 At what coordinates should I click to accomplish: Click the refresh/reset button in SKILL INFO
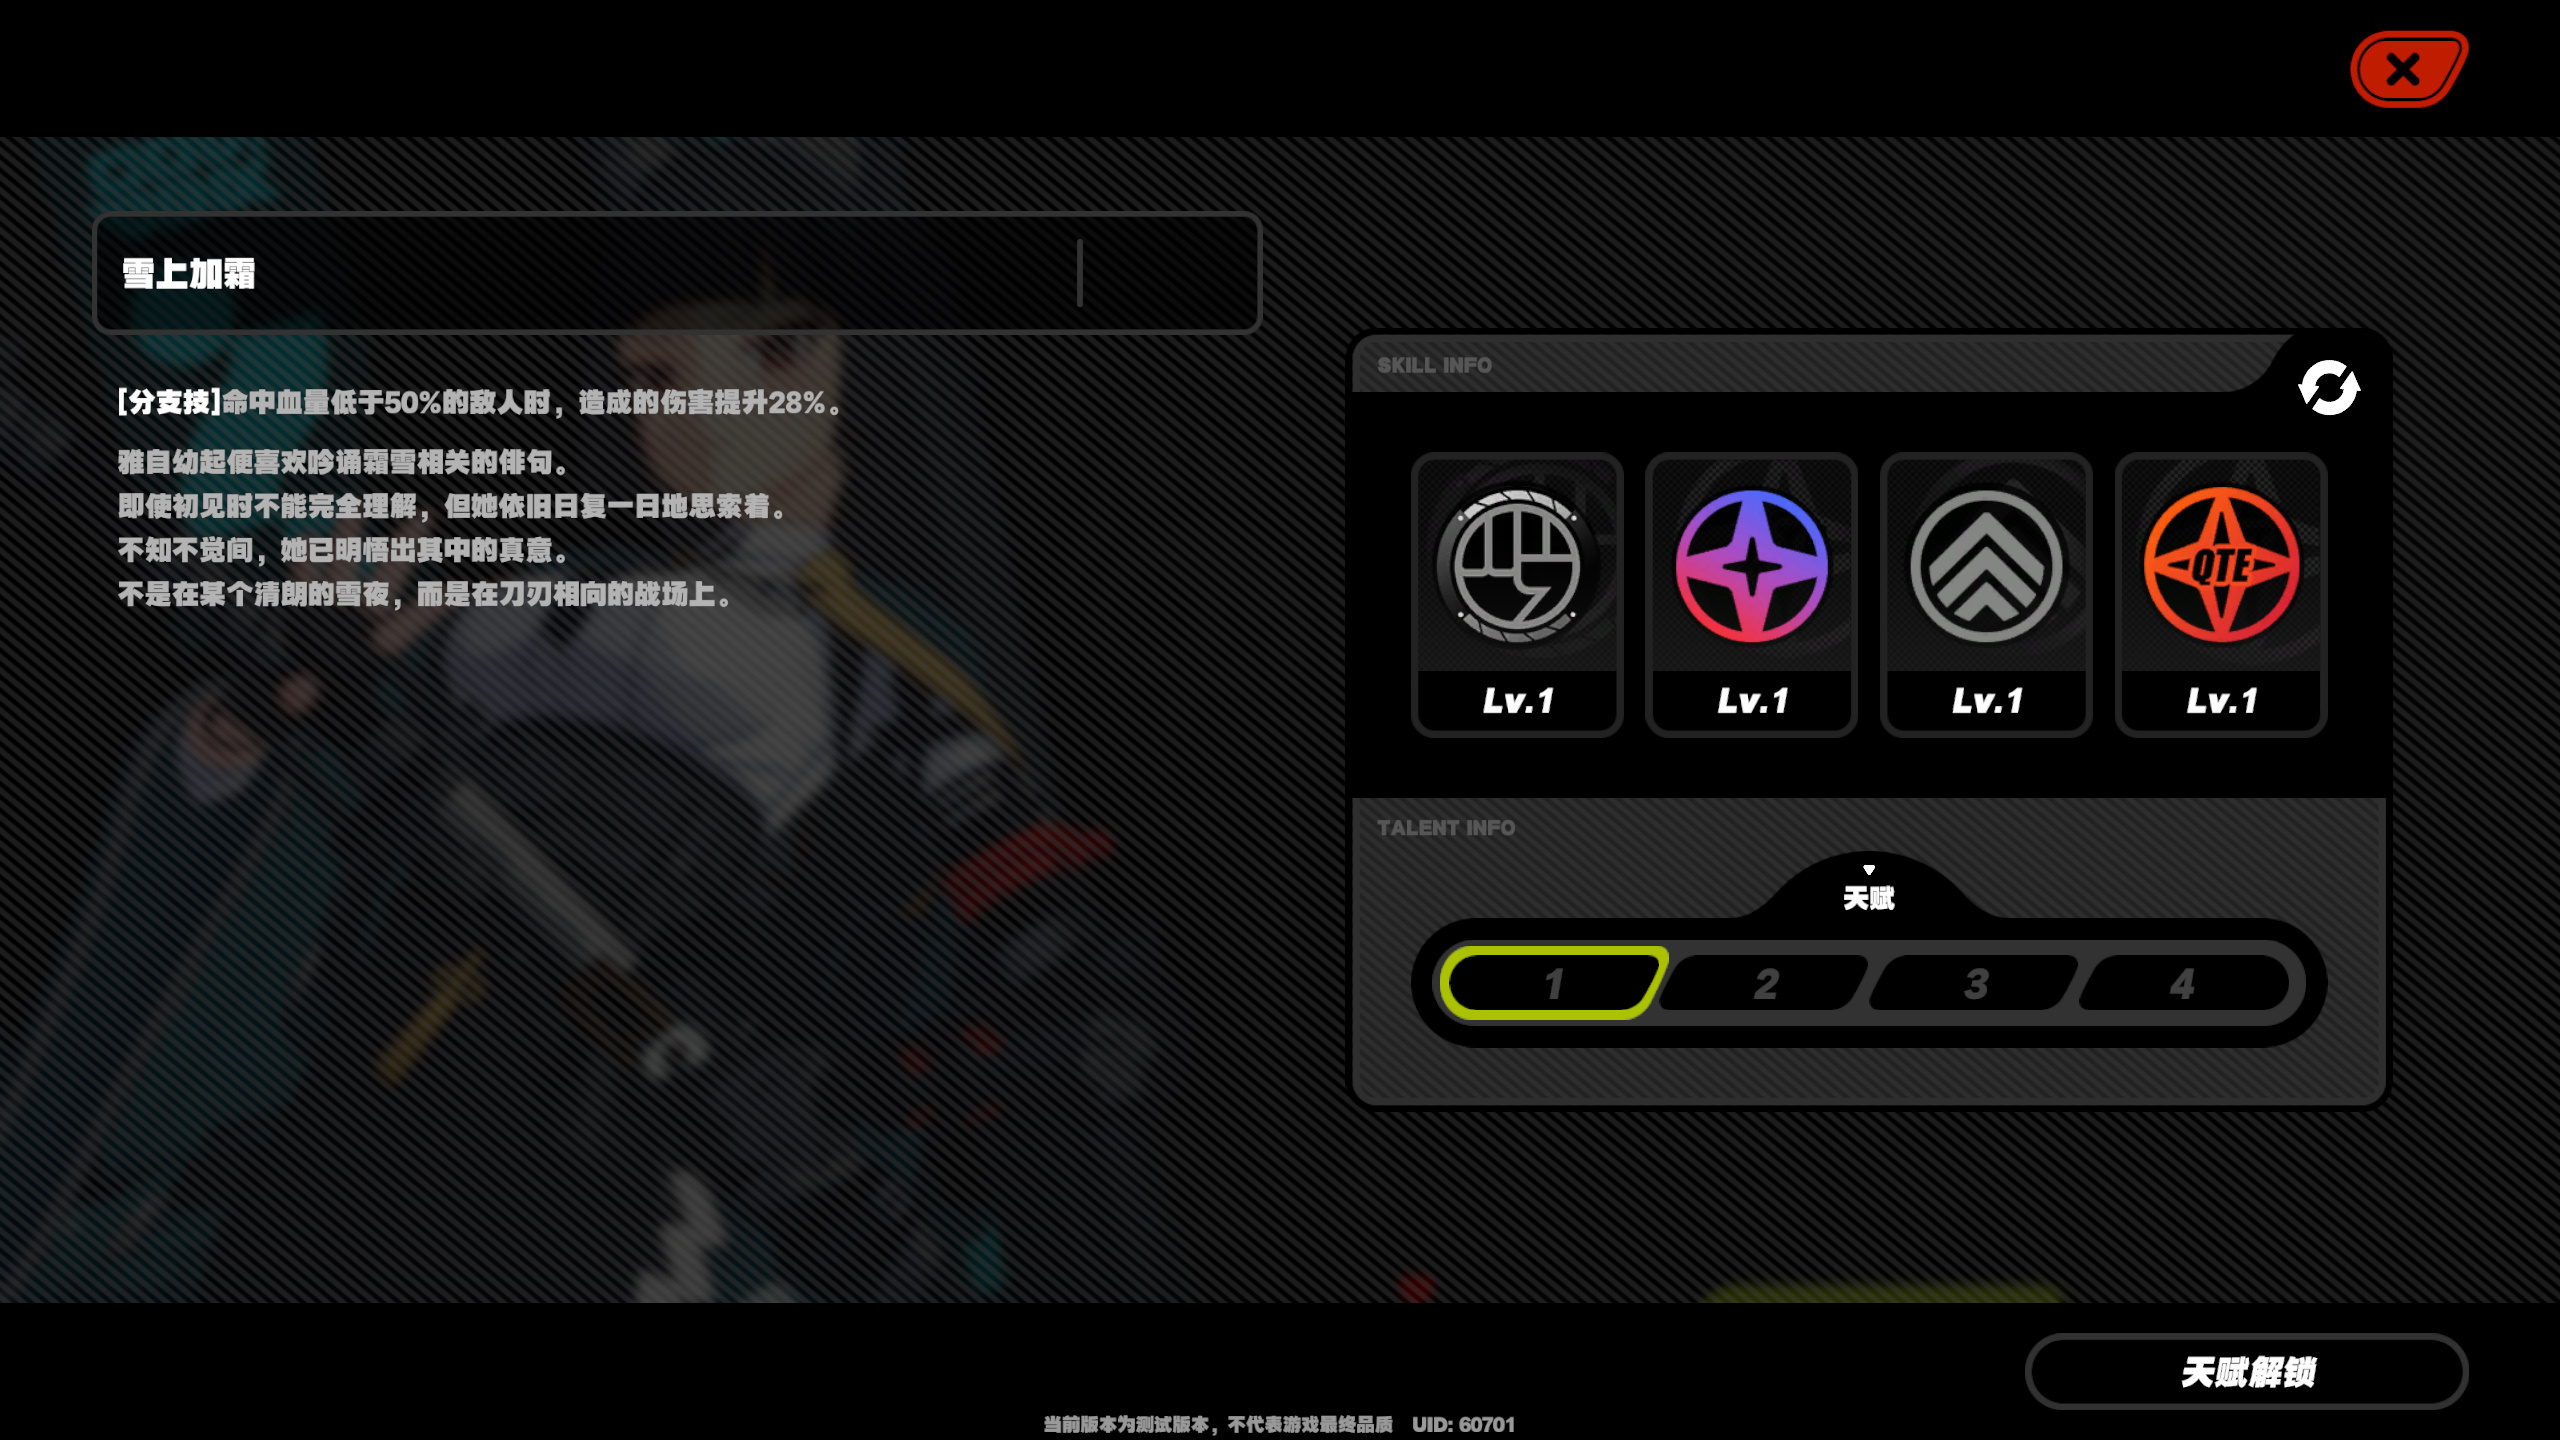click(2330, 387)
